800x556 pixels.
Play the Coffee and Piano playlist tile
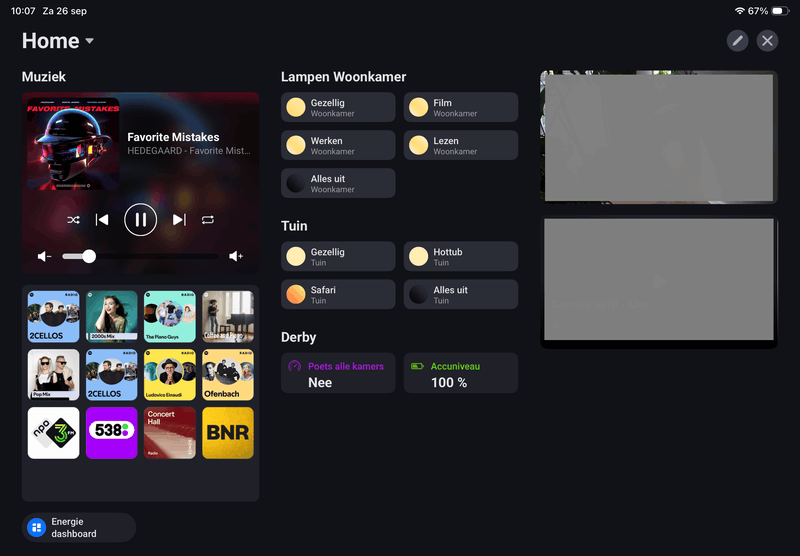(x=228, y=316)
